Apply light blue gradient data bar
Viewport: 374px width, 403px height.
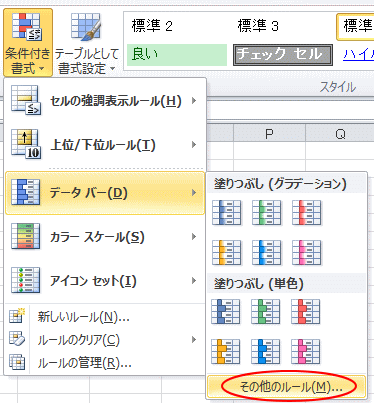pos(267,252)
